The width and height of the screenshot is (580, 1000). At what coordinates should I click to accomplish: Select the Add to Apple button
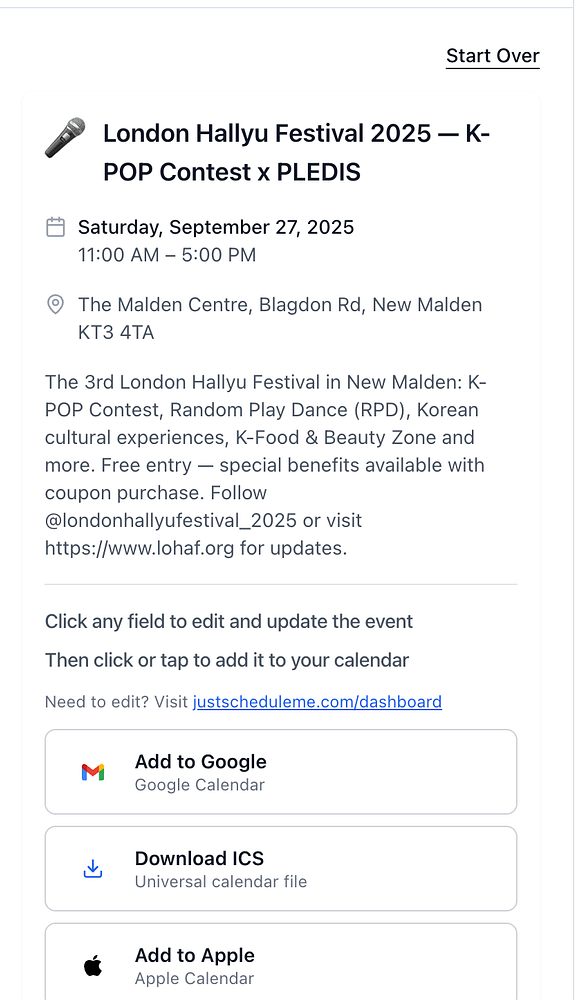(281, 964)
